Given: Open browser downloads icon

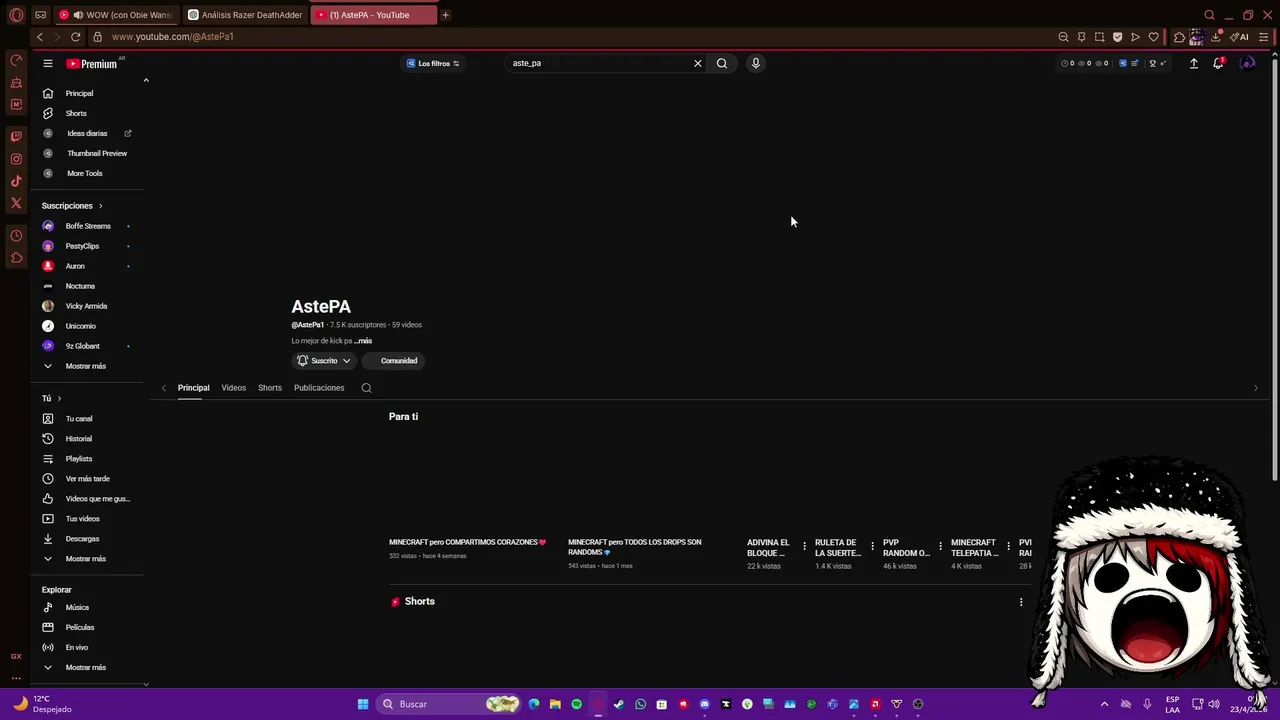Looking at the screenshot, I should [x=1216, y=37].
